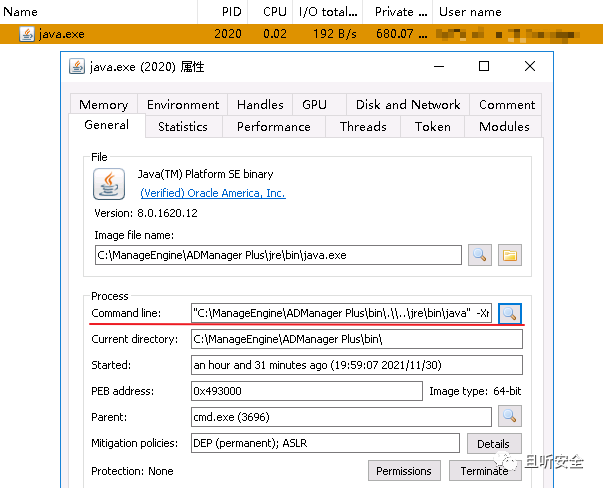
Task: Switch to the Memory tab
Action: click(x=103, y=105)
